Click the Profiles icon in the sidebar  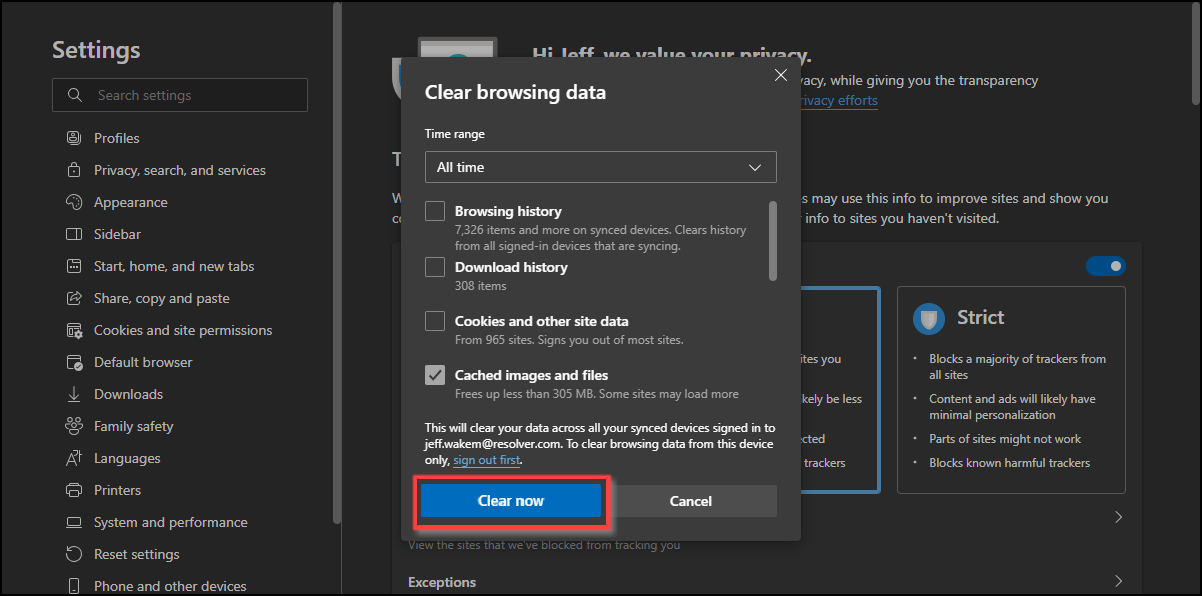(x=73, y=138)
